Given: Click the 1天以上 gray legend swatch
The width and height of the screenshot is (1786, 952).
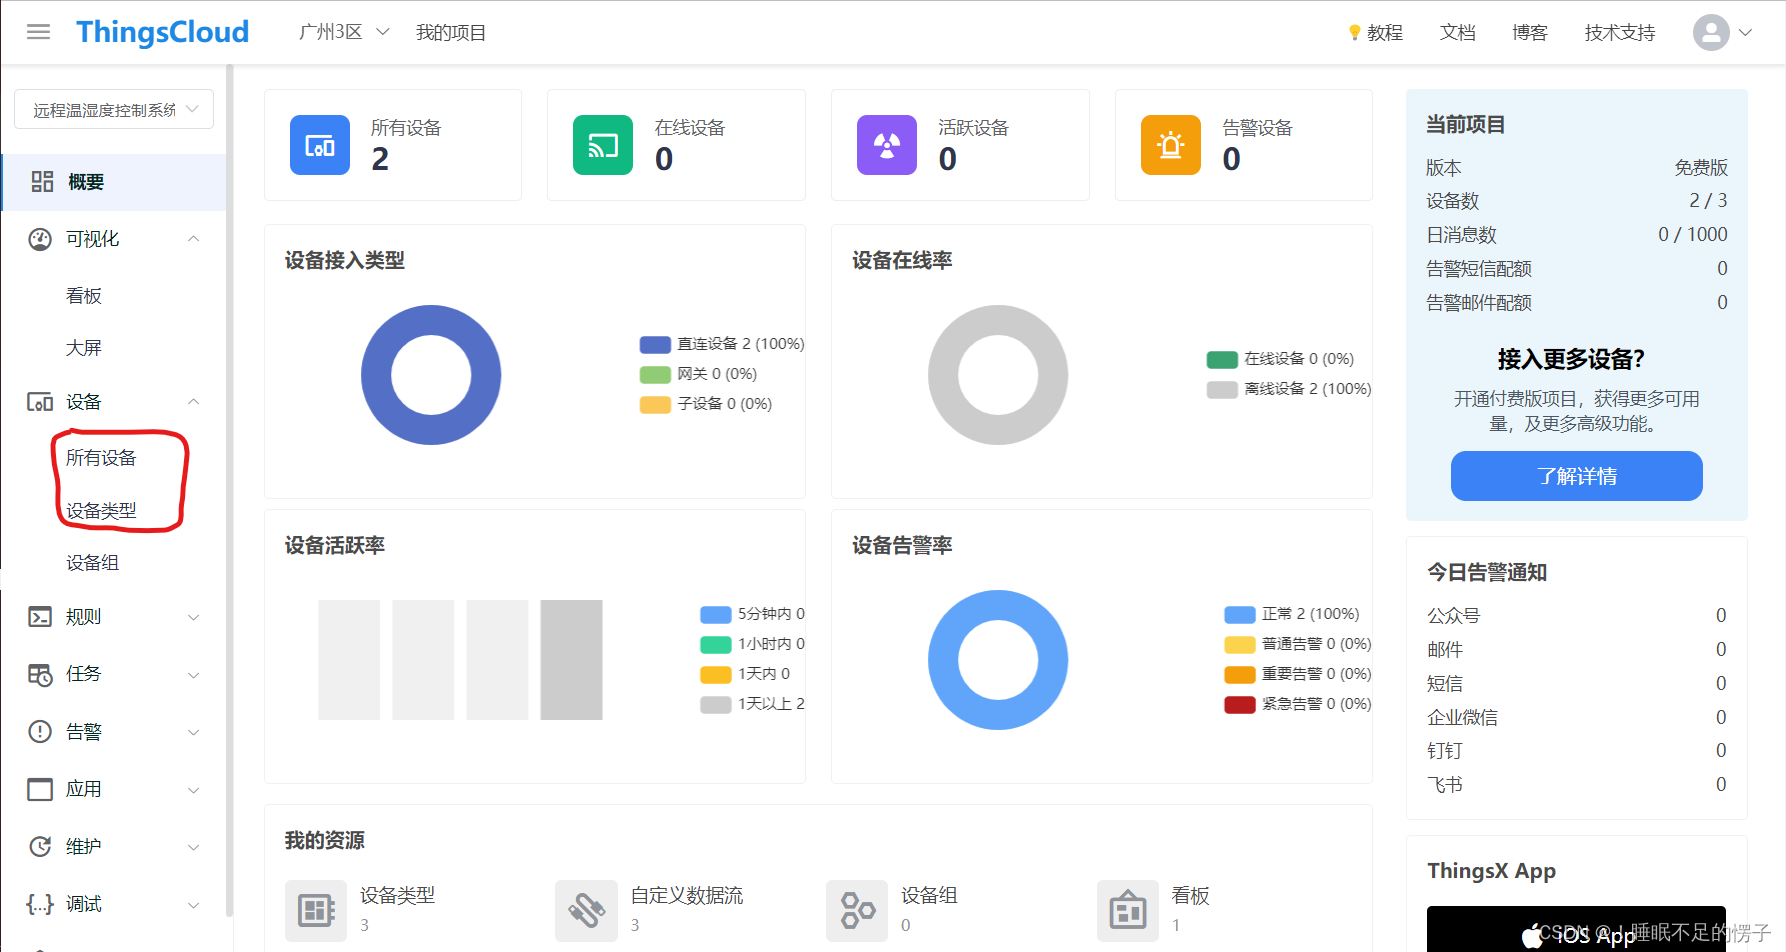Looking at the screenshot, I should (716, 705).
